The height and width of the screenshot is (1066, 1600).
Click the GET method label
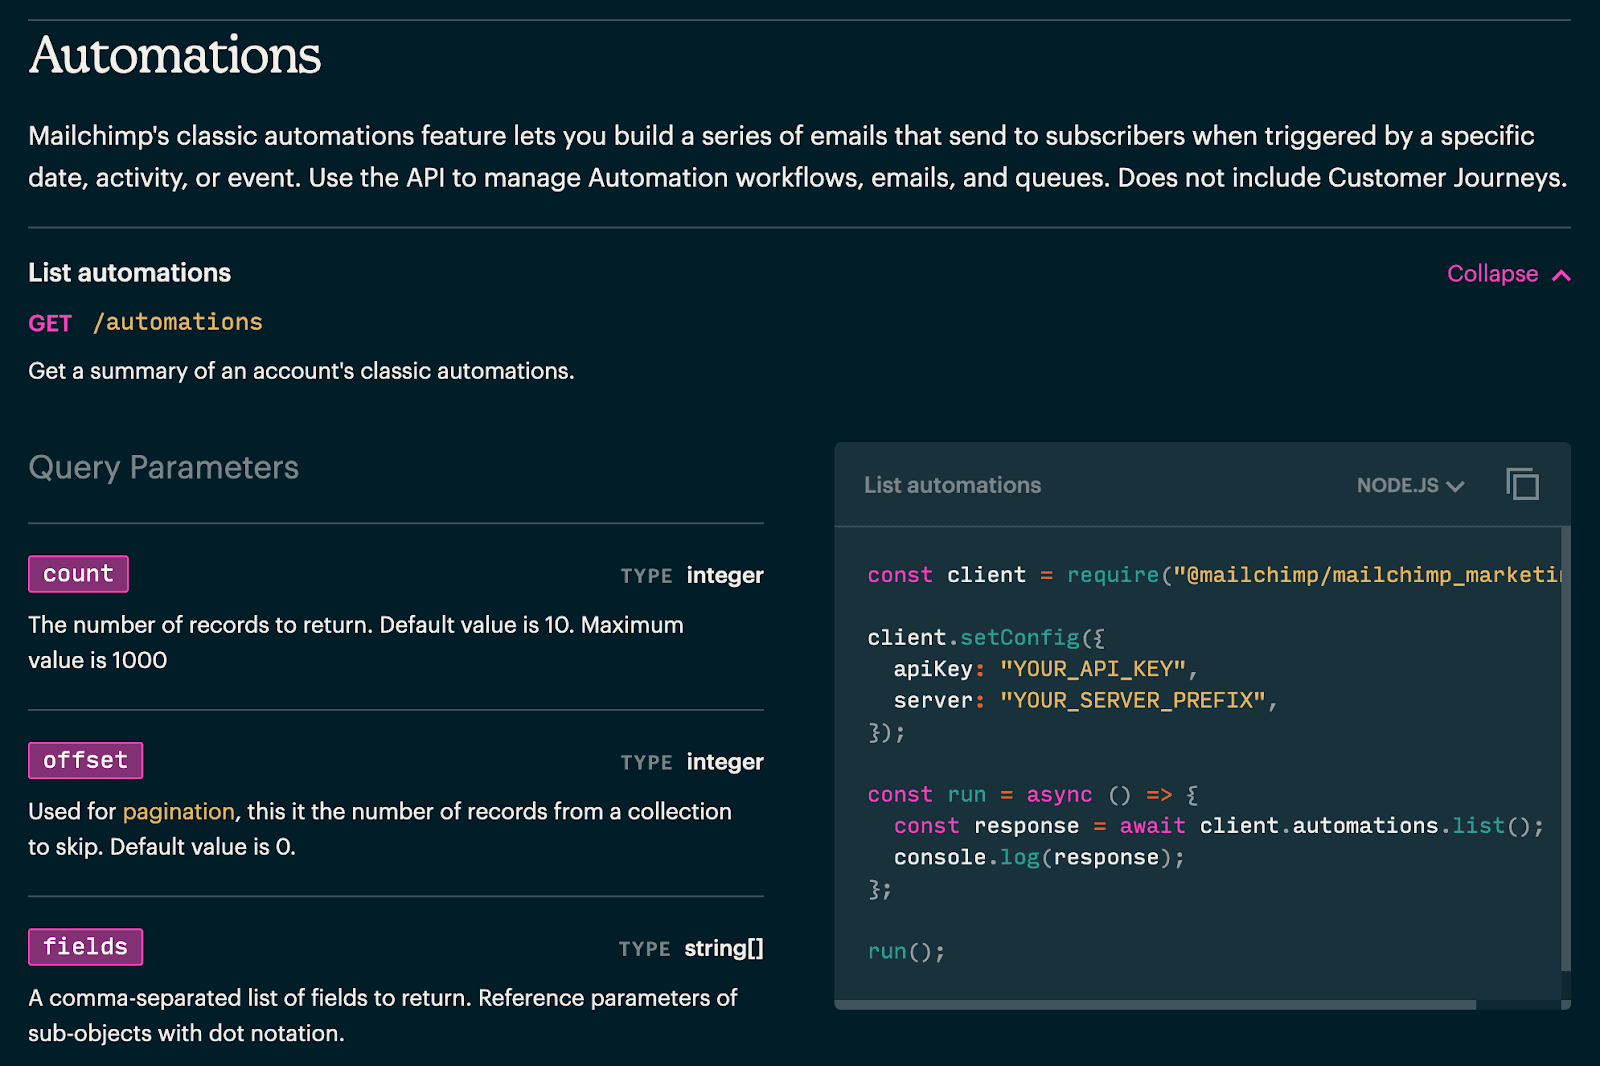click(x=50, y=323)
